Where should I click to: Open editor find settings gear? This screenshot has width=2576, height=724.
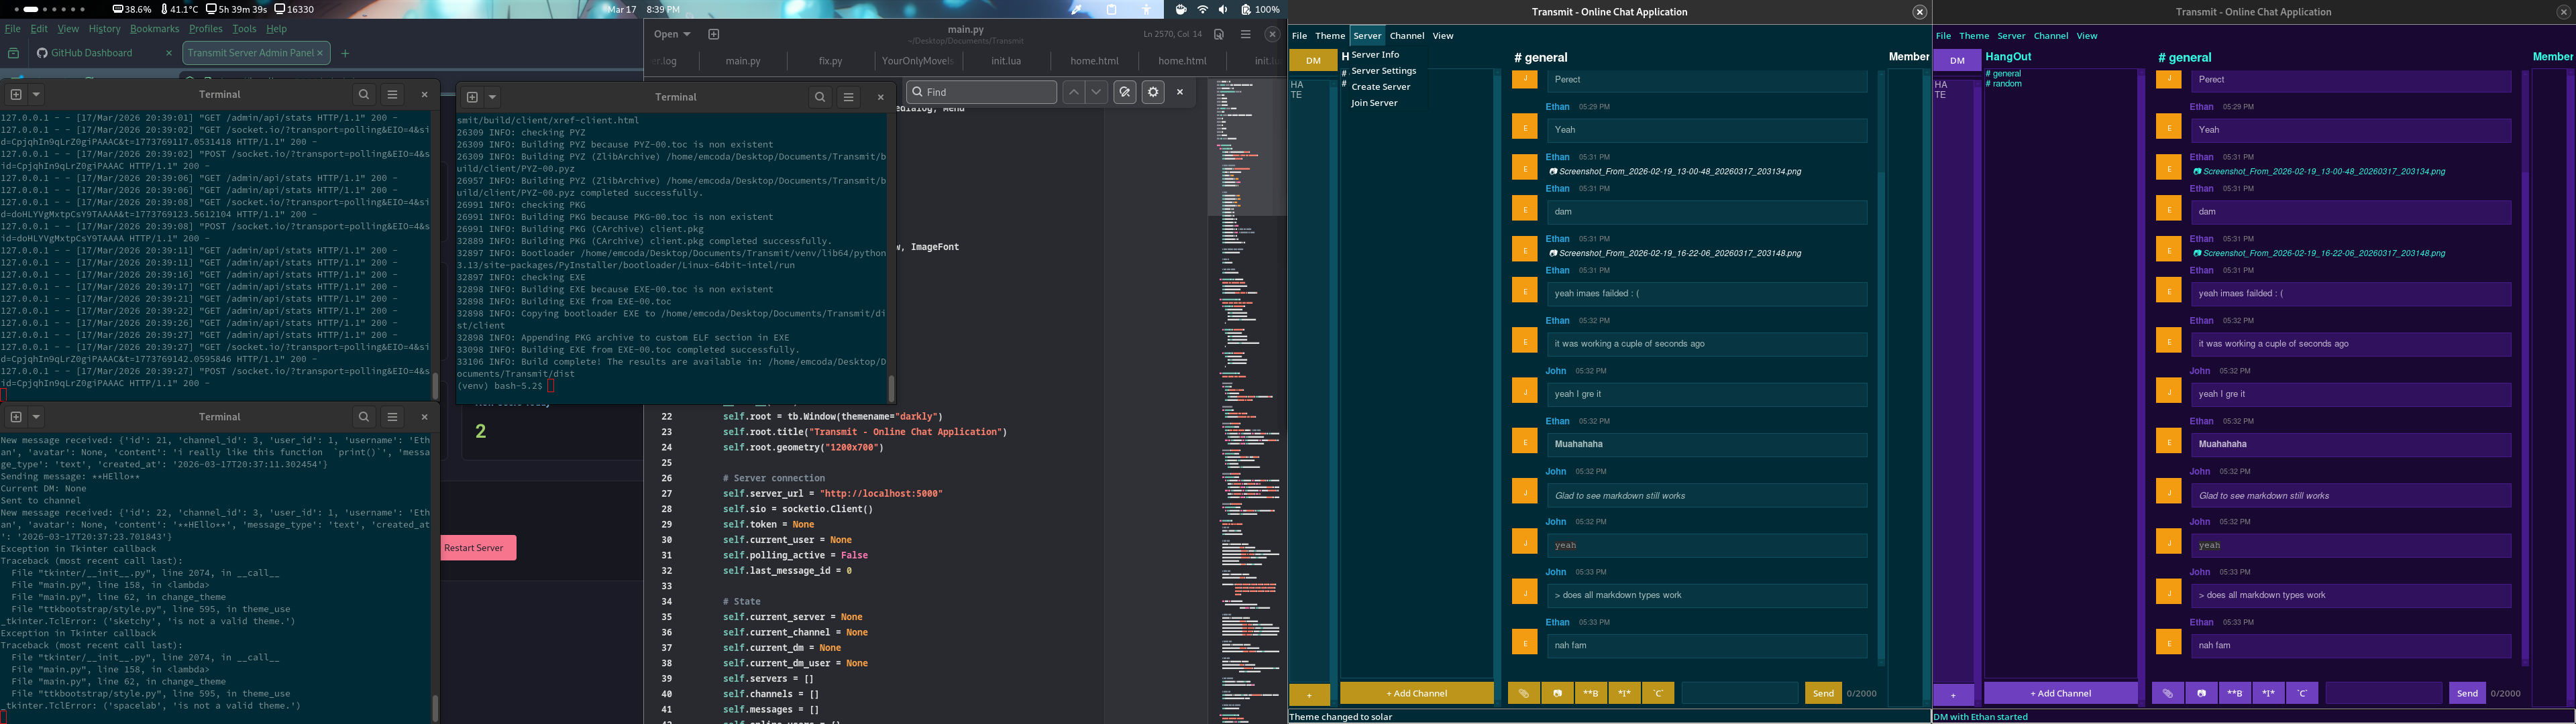pos(1153,92)
